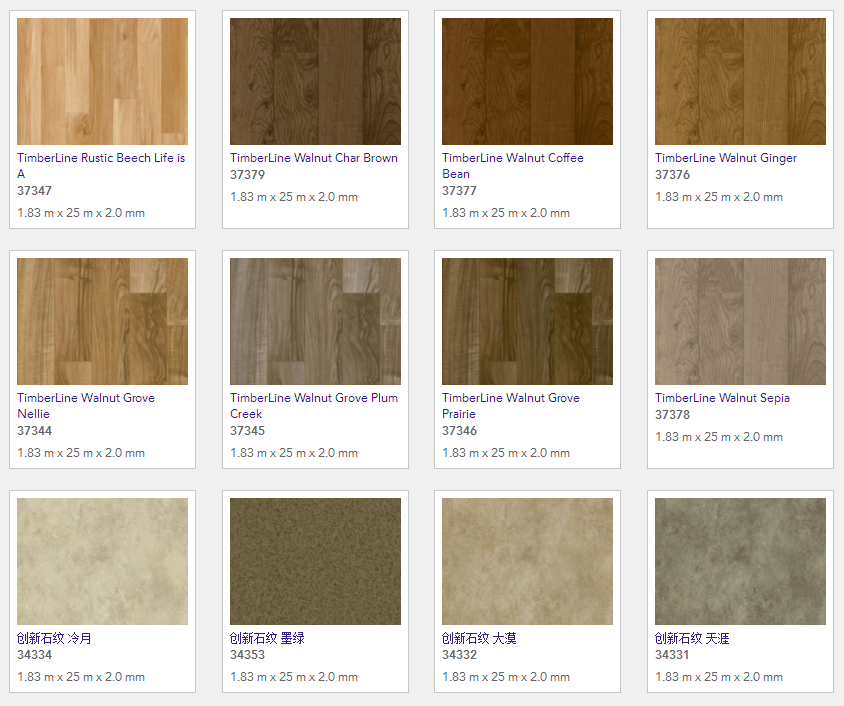Click the 创新石纹 墨绿 product link

pyautogui.click(x=267, y=638)
